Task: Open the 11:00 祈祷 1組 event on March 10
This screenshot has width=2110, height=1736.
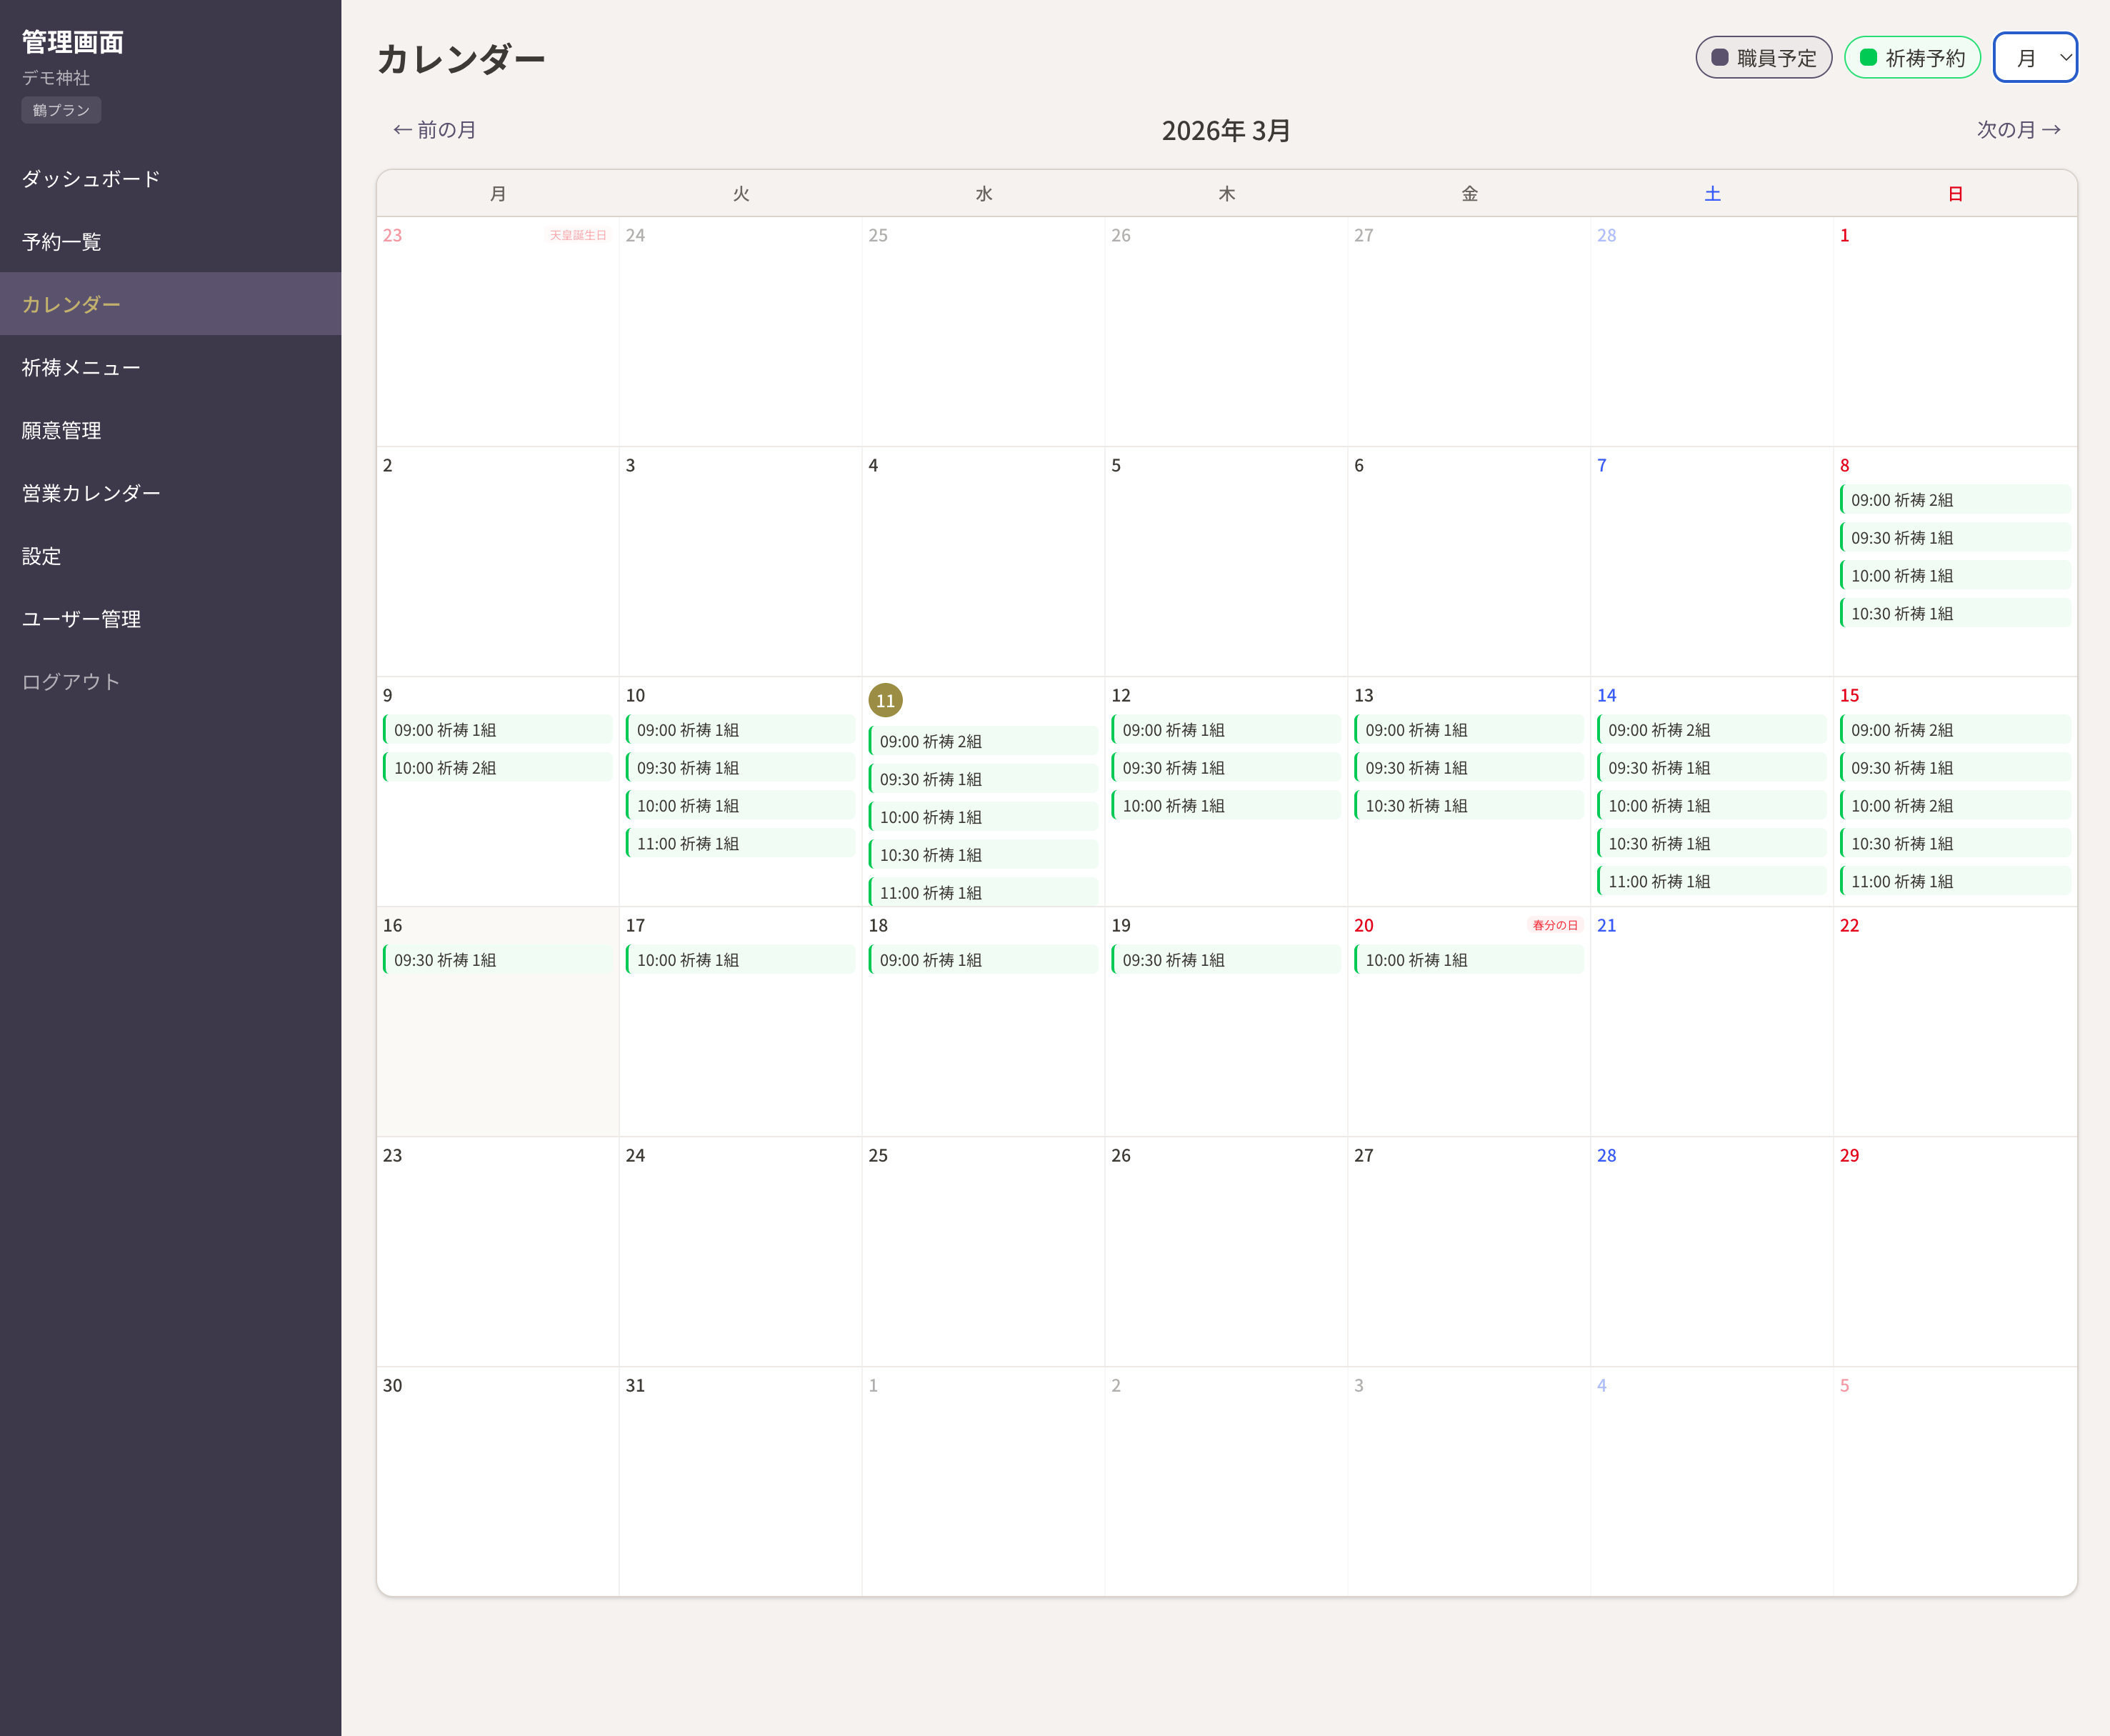Action: pyautogui.click(x=740, y=844)
